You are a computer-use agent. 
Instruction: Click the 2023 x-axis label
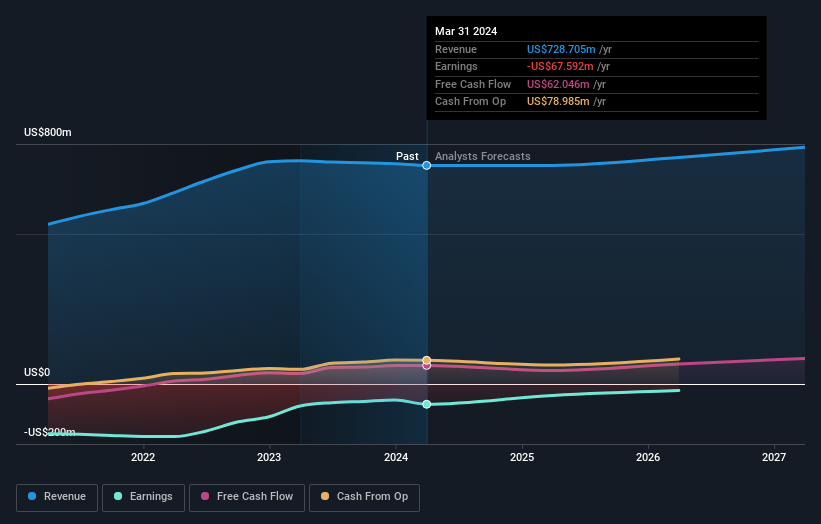(x=269, y=457)
